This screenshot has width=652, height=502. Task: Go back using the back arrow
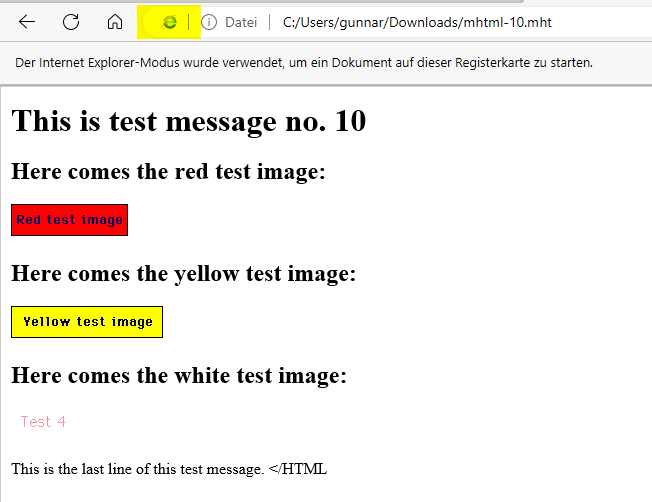pyautogui.click(x=27, y=22)
